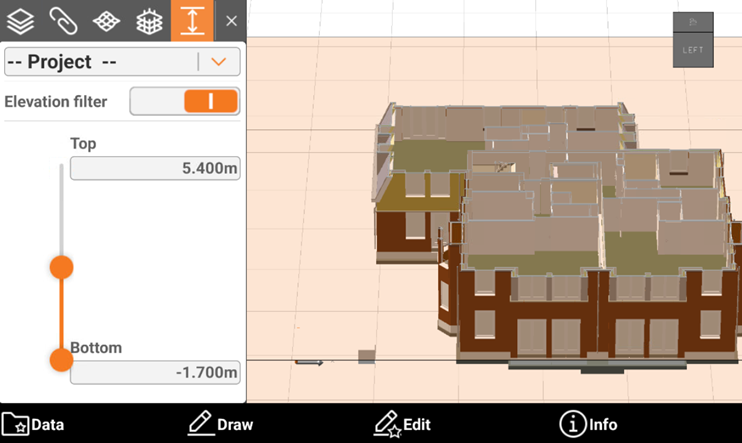Click the LEFT face of view cube

pyautogui.click(x=693, y=50)
